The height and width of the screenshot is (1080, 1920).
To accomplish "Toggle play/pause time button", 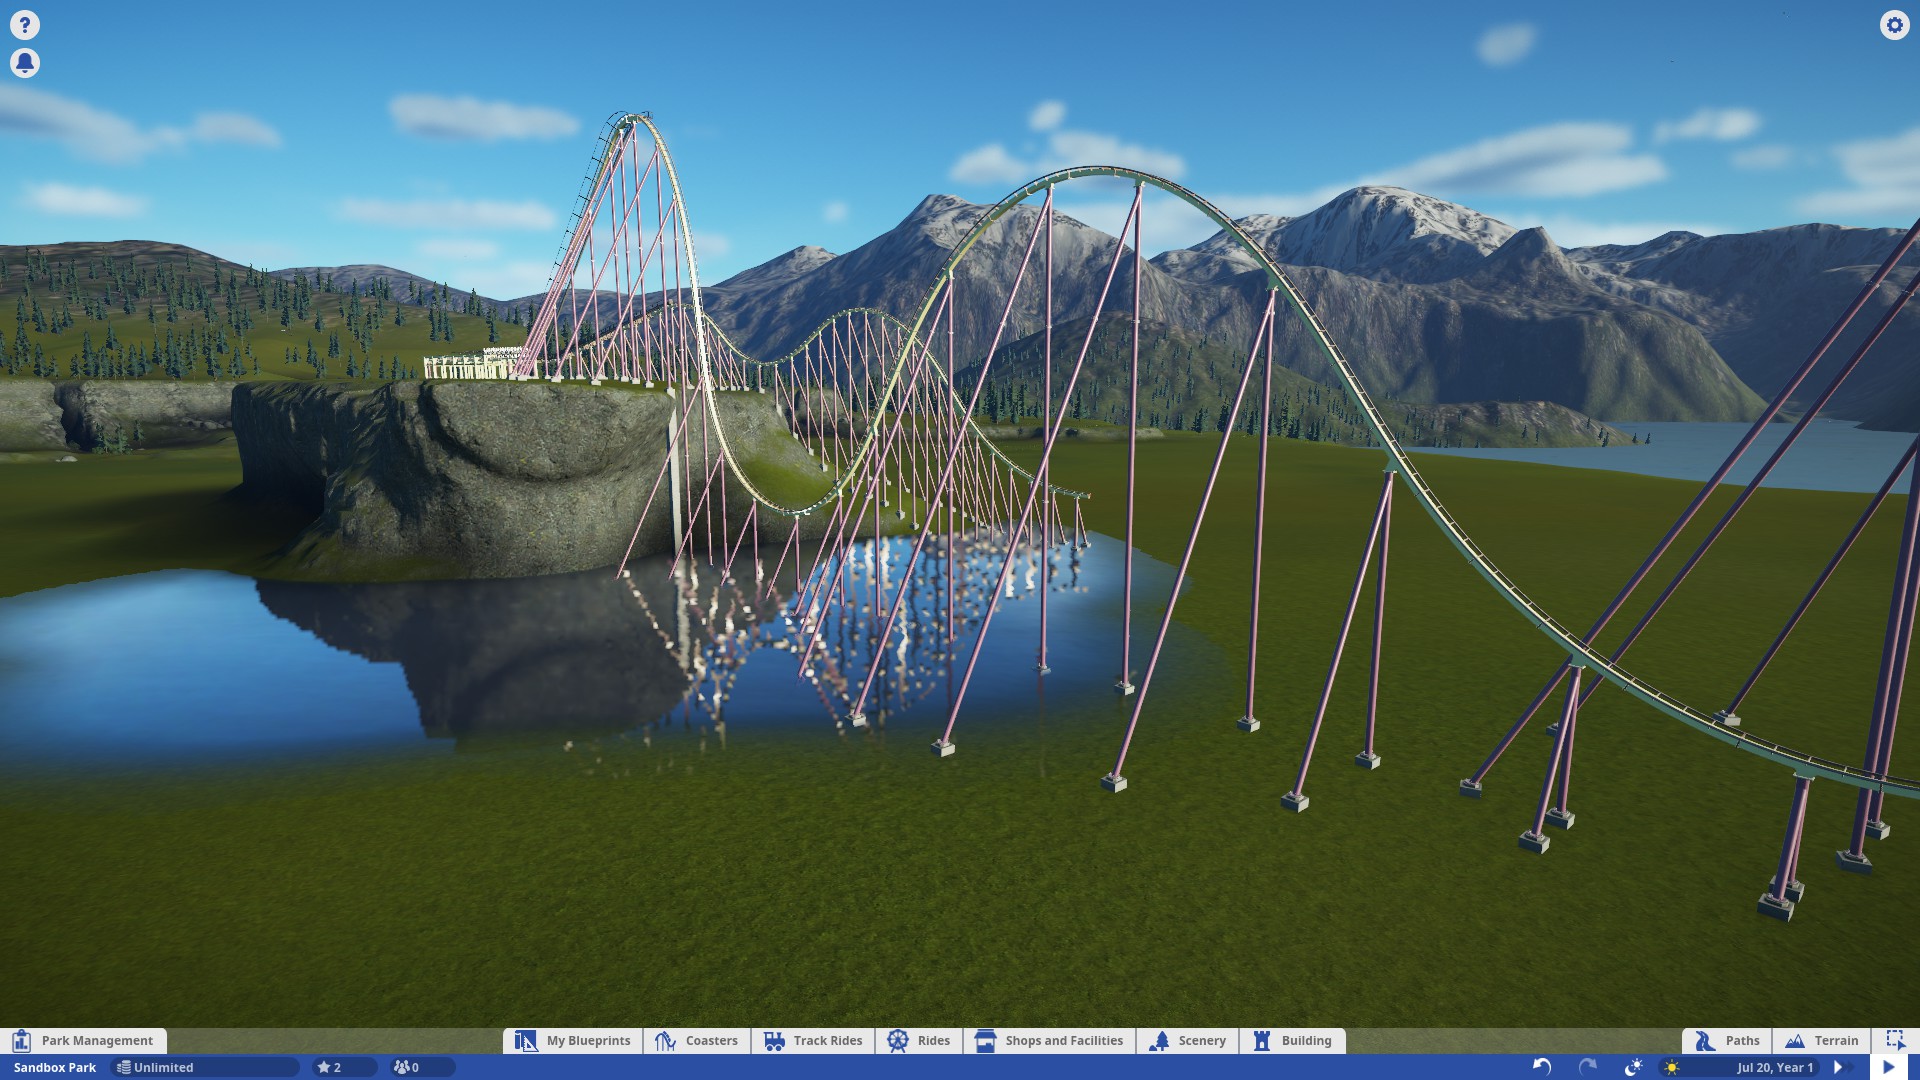I will tap(1888, 1067).
